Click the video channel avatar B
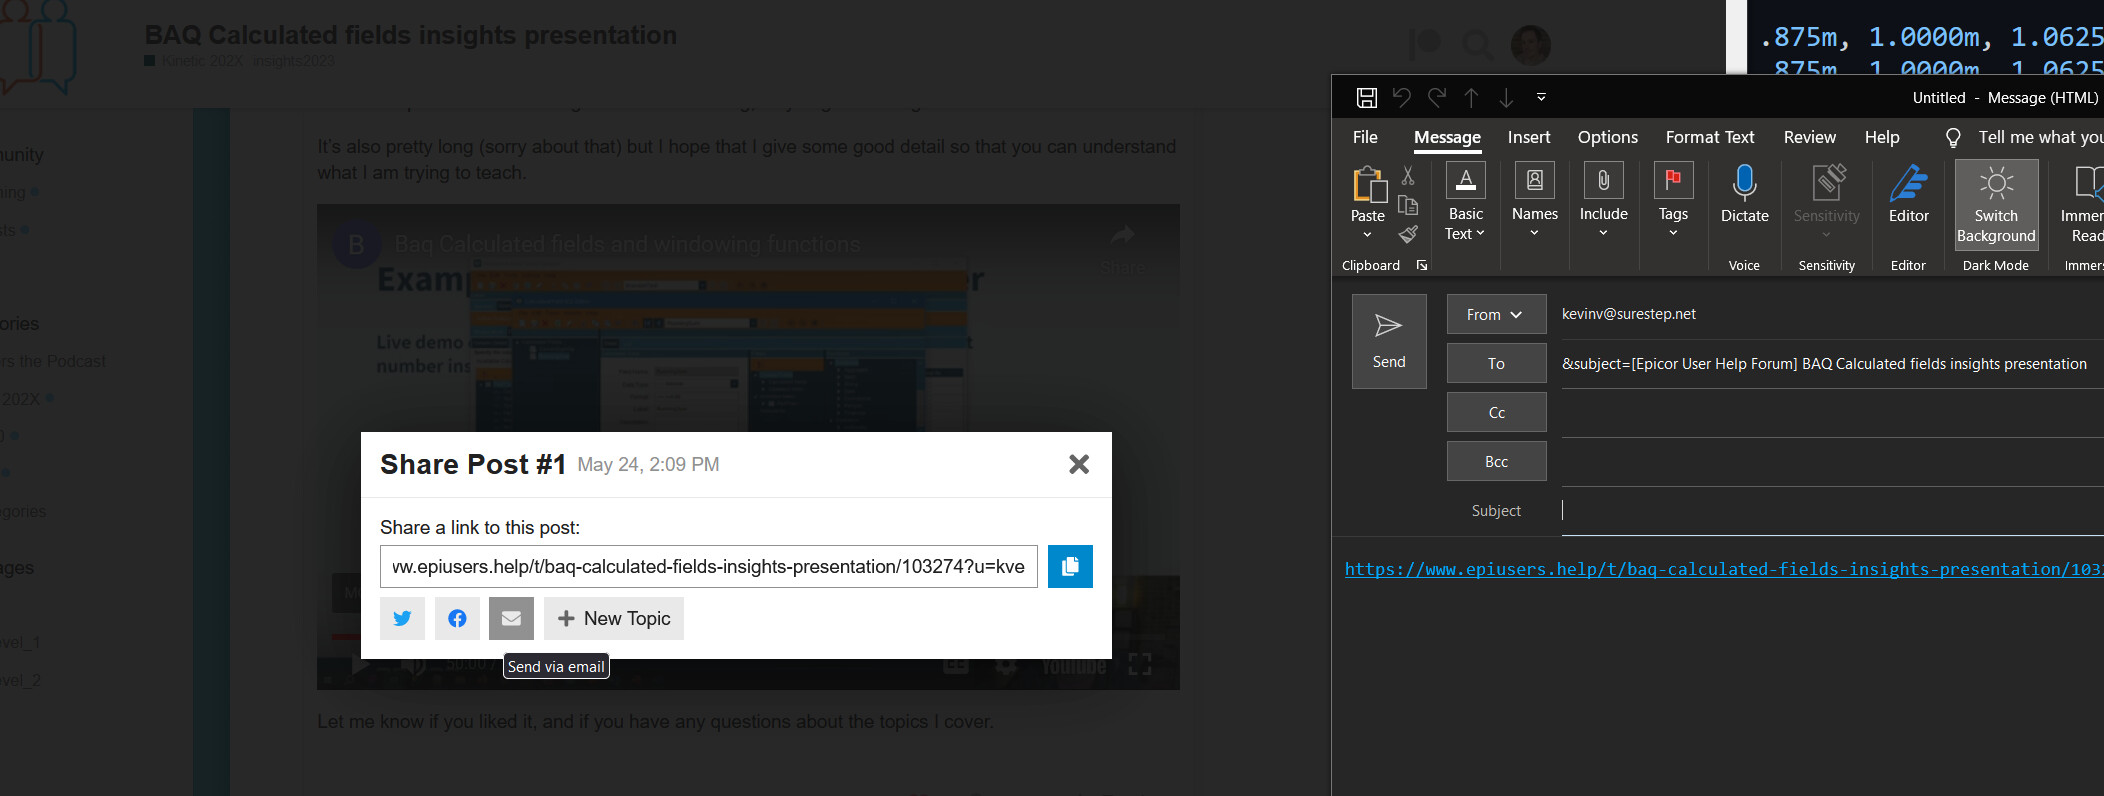 tap(356, 244)
